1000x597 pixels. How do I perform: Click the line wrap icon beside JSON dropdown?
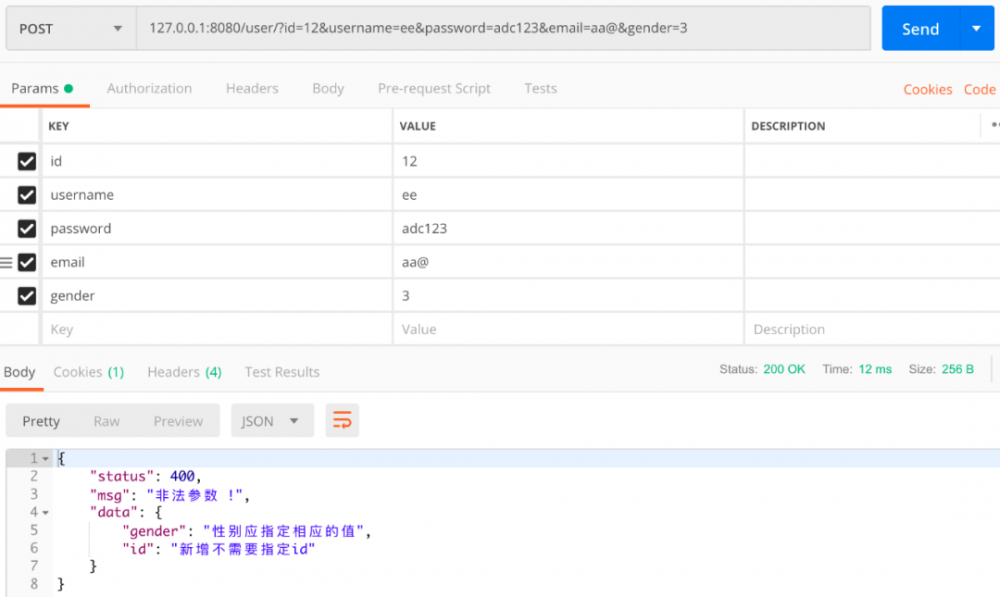[342, 421]
